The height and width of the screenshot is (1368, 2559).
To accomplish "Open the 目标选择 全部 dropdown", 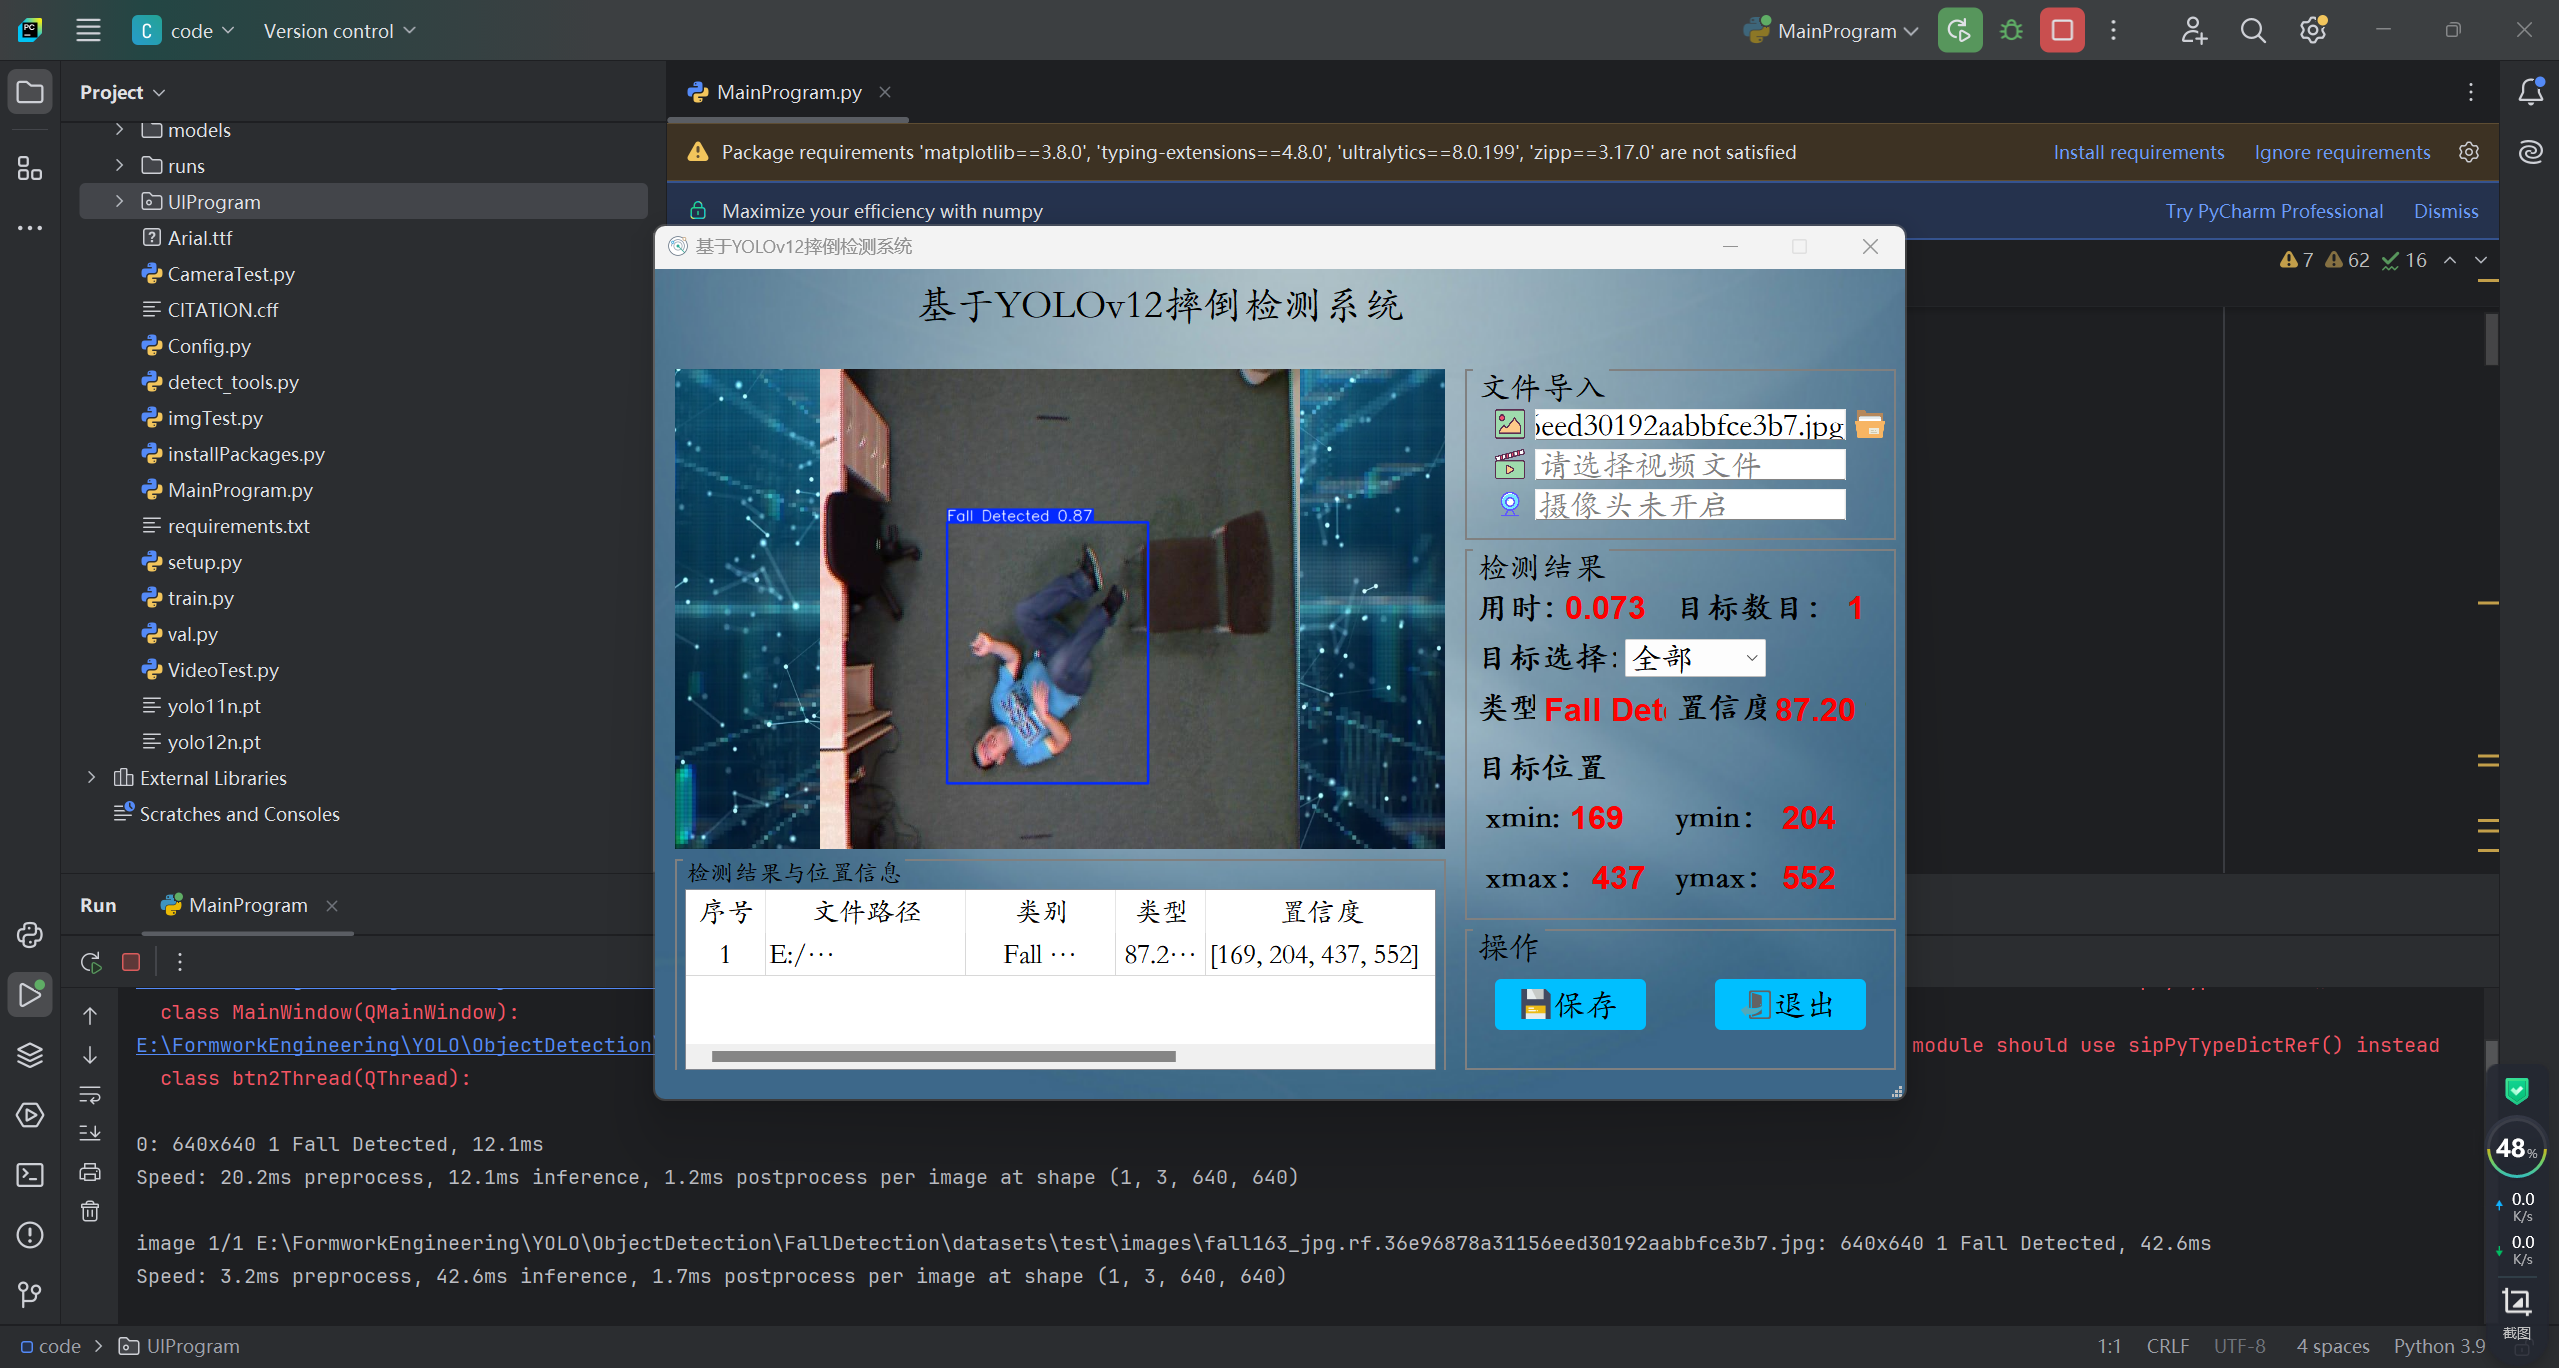I will pos(1694,658).
